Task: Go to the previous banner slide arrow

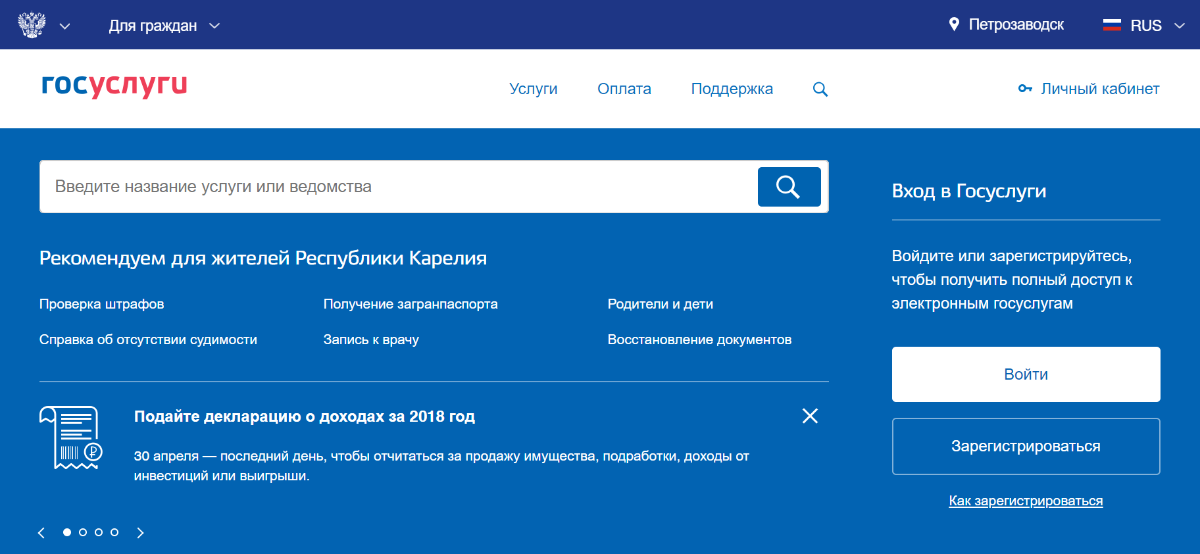Action: click(x=41, y=533)
